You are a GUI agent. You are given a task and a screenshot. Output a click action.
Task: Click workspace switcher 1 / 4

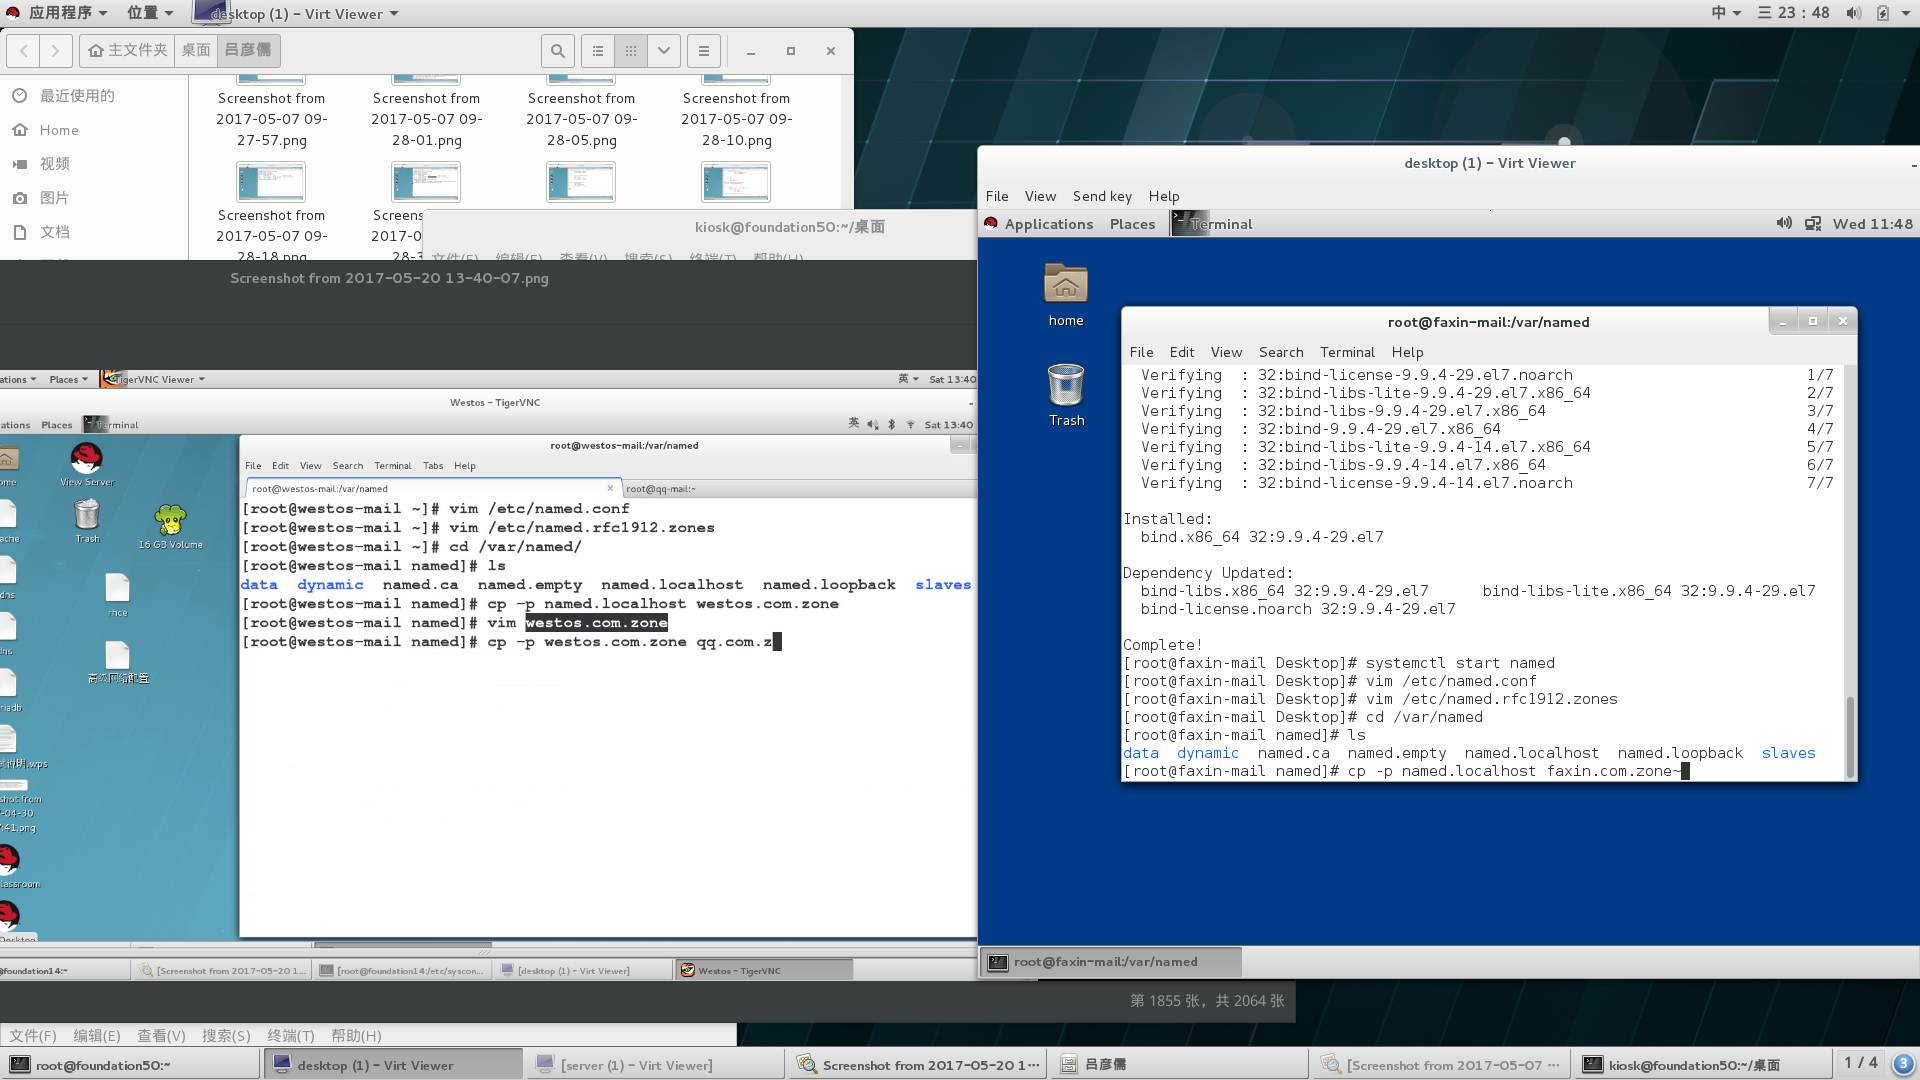click(1861, 1063)
